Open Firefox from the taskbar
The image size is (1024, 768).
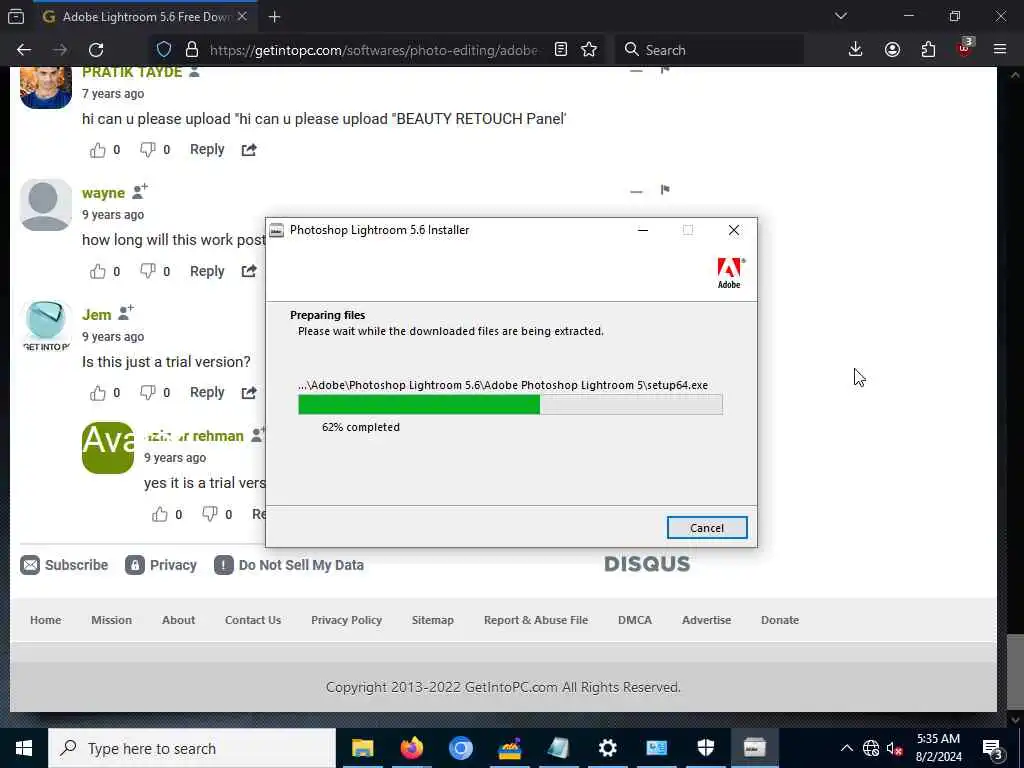pos(411,748)
